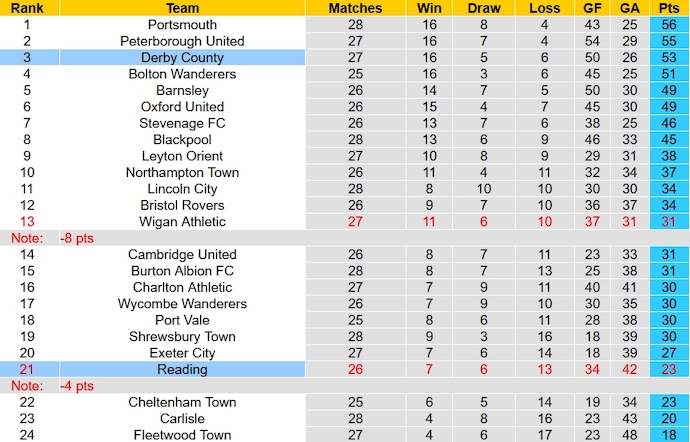690x442 pixels.
Task: Sort table by Pts header
Action: 668,8
